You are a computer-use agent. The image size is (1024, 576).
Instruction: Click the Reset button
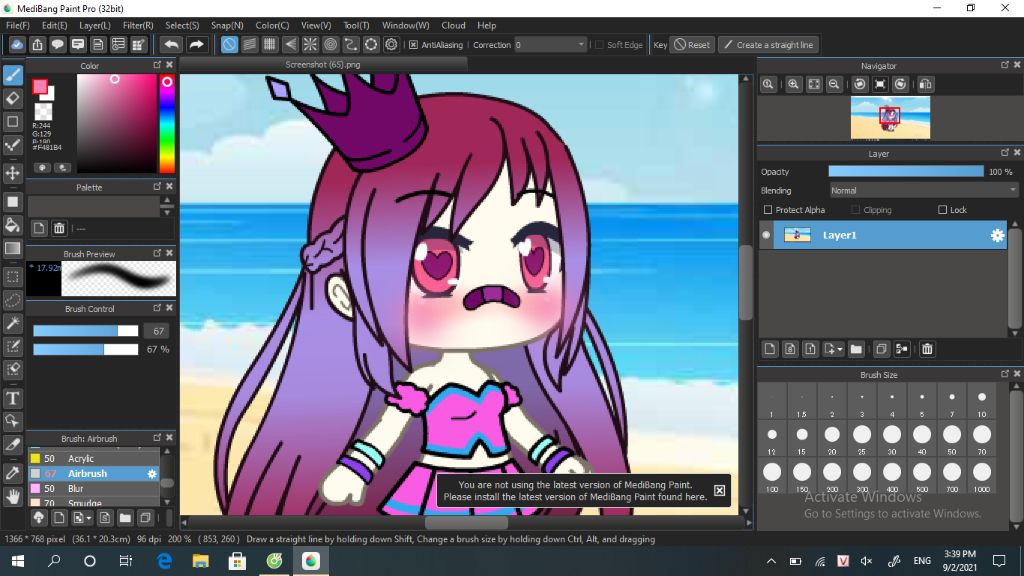click(692, 44)
